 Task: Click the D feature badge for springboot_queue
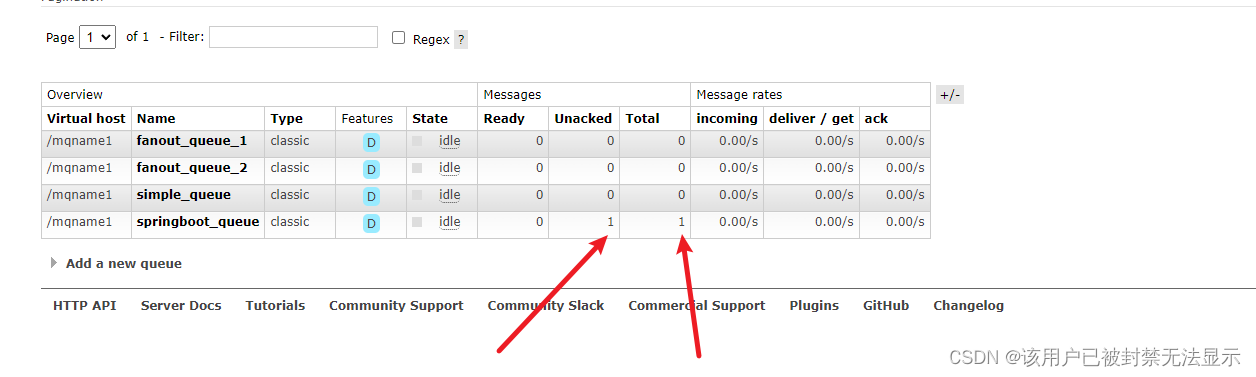[x=371, y=223]
